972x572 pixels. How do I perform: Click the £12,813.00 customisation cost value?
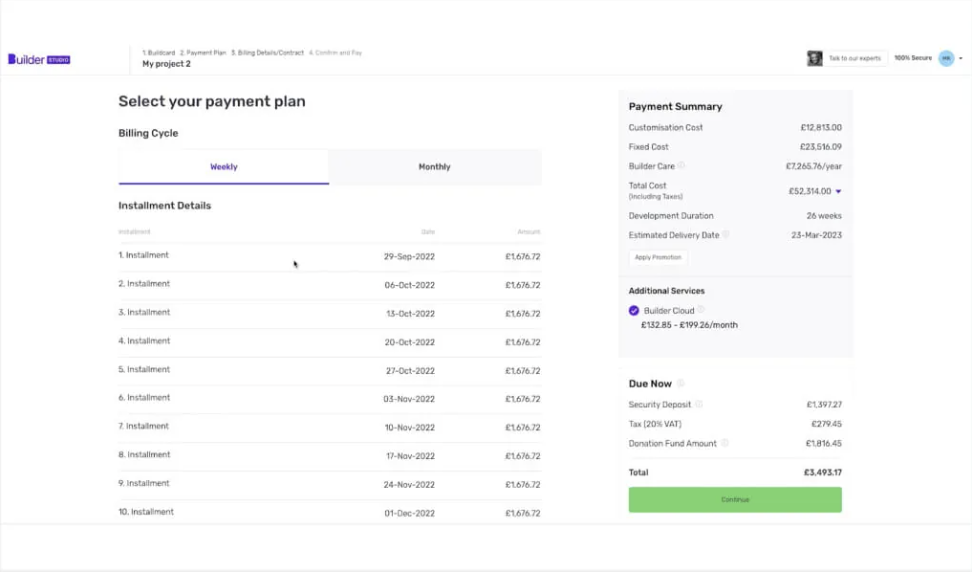coord(821,127)
